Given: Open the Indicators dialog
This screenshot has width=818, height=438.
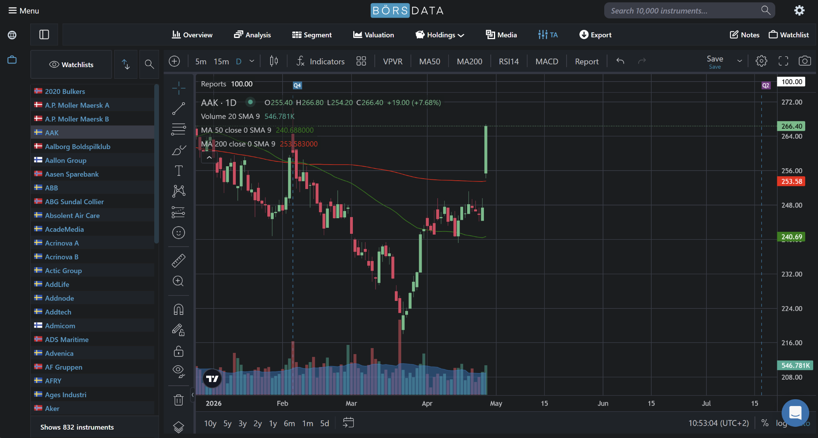Looking at the screenshot, I should [x=320, y=62].
